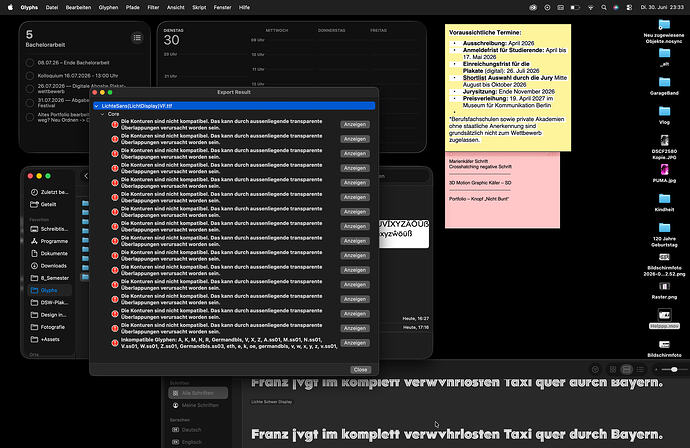This screenshot has height=448, width=690.
Task: Open DSCF2580 Kopie.JPG desktop file
Action: 664,147
